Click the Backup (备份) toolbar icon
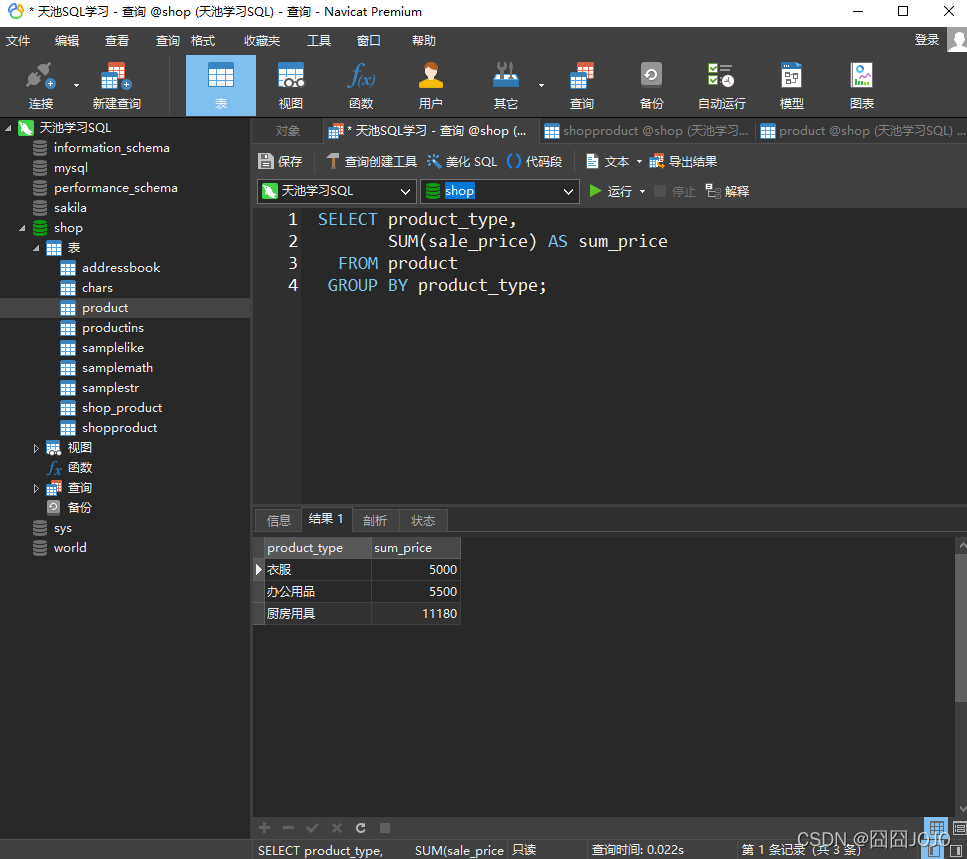 pos(651,85)
